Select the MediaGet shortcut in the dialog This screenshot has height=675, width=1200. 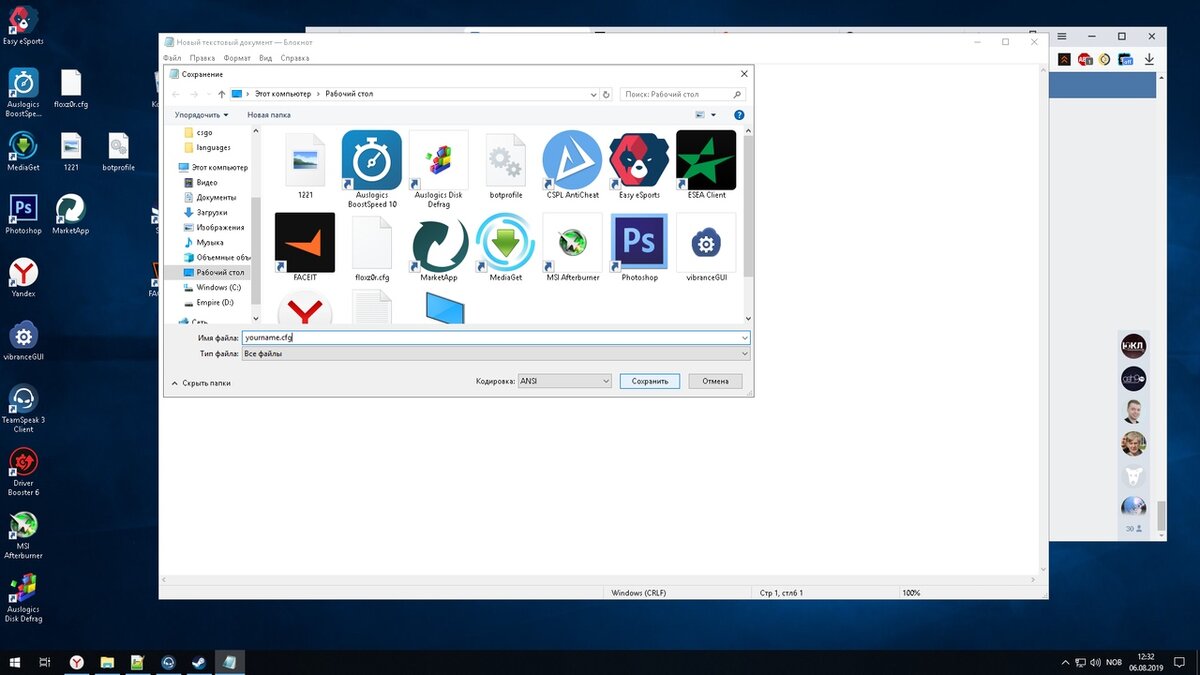point(505,248)
